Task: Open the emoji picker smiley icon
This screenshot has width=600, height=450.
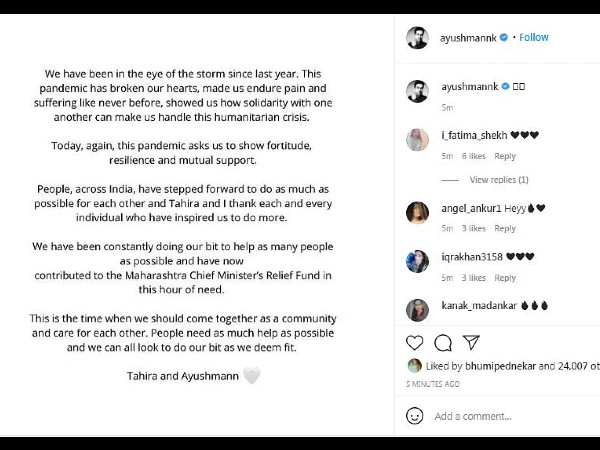Action: coord(415,415)
